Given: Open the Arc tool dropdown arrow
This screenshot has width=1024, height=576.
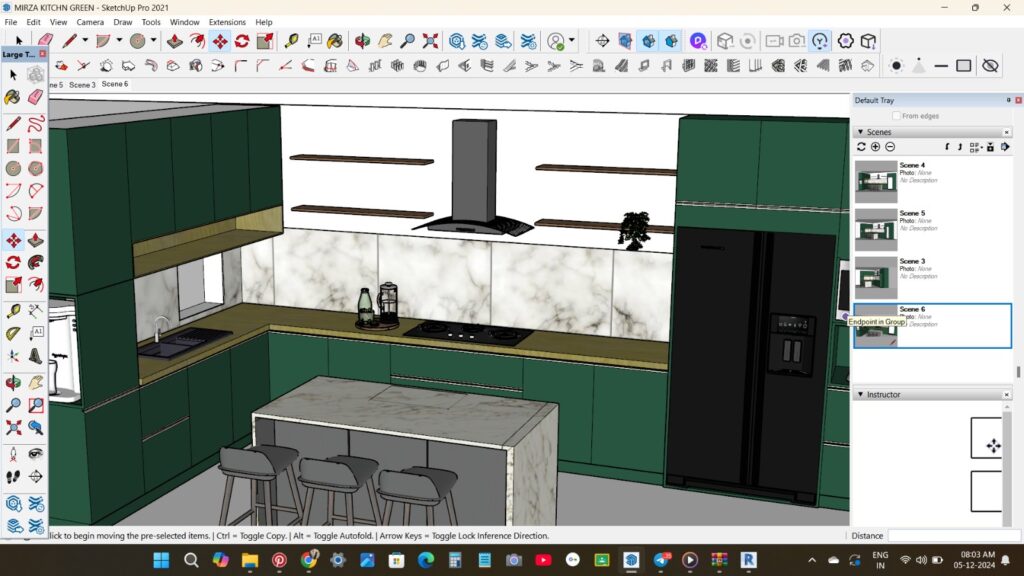Looking at the screenshot, I should point(119,40).
